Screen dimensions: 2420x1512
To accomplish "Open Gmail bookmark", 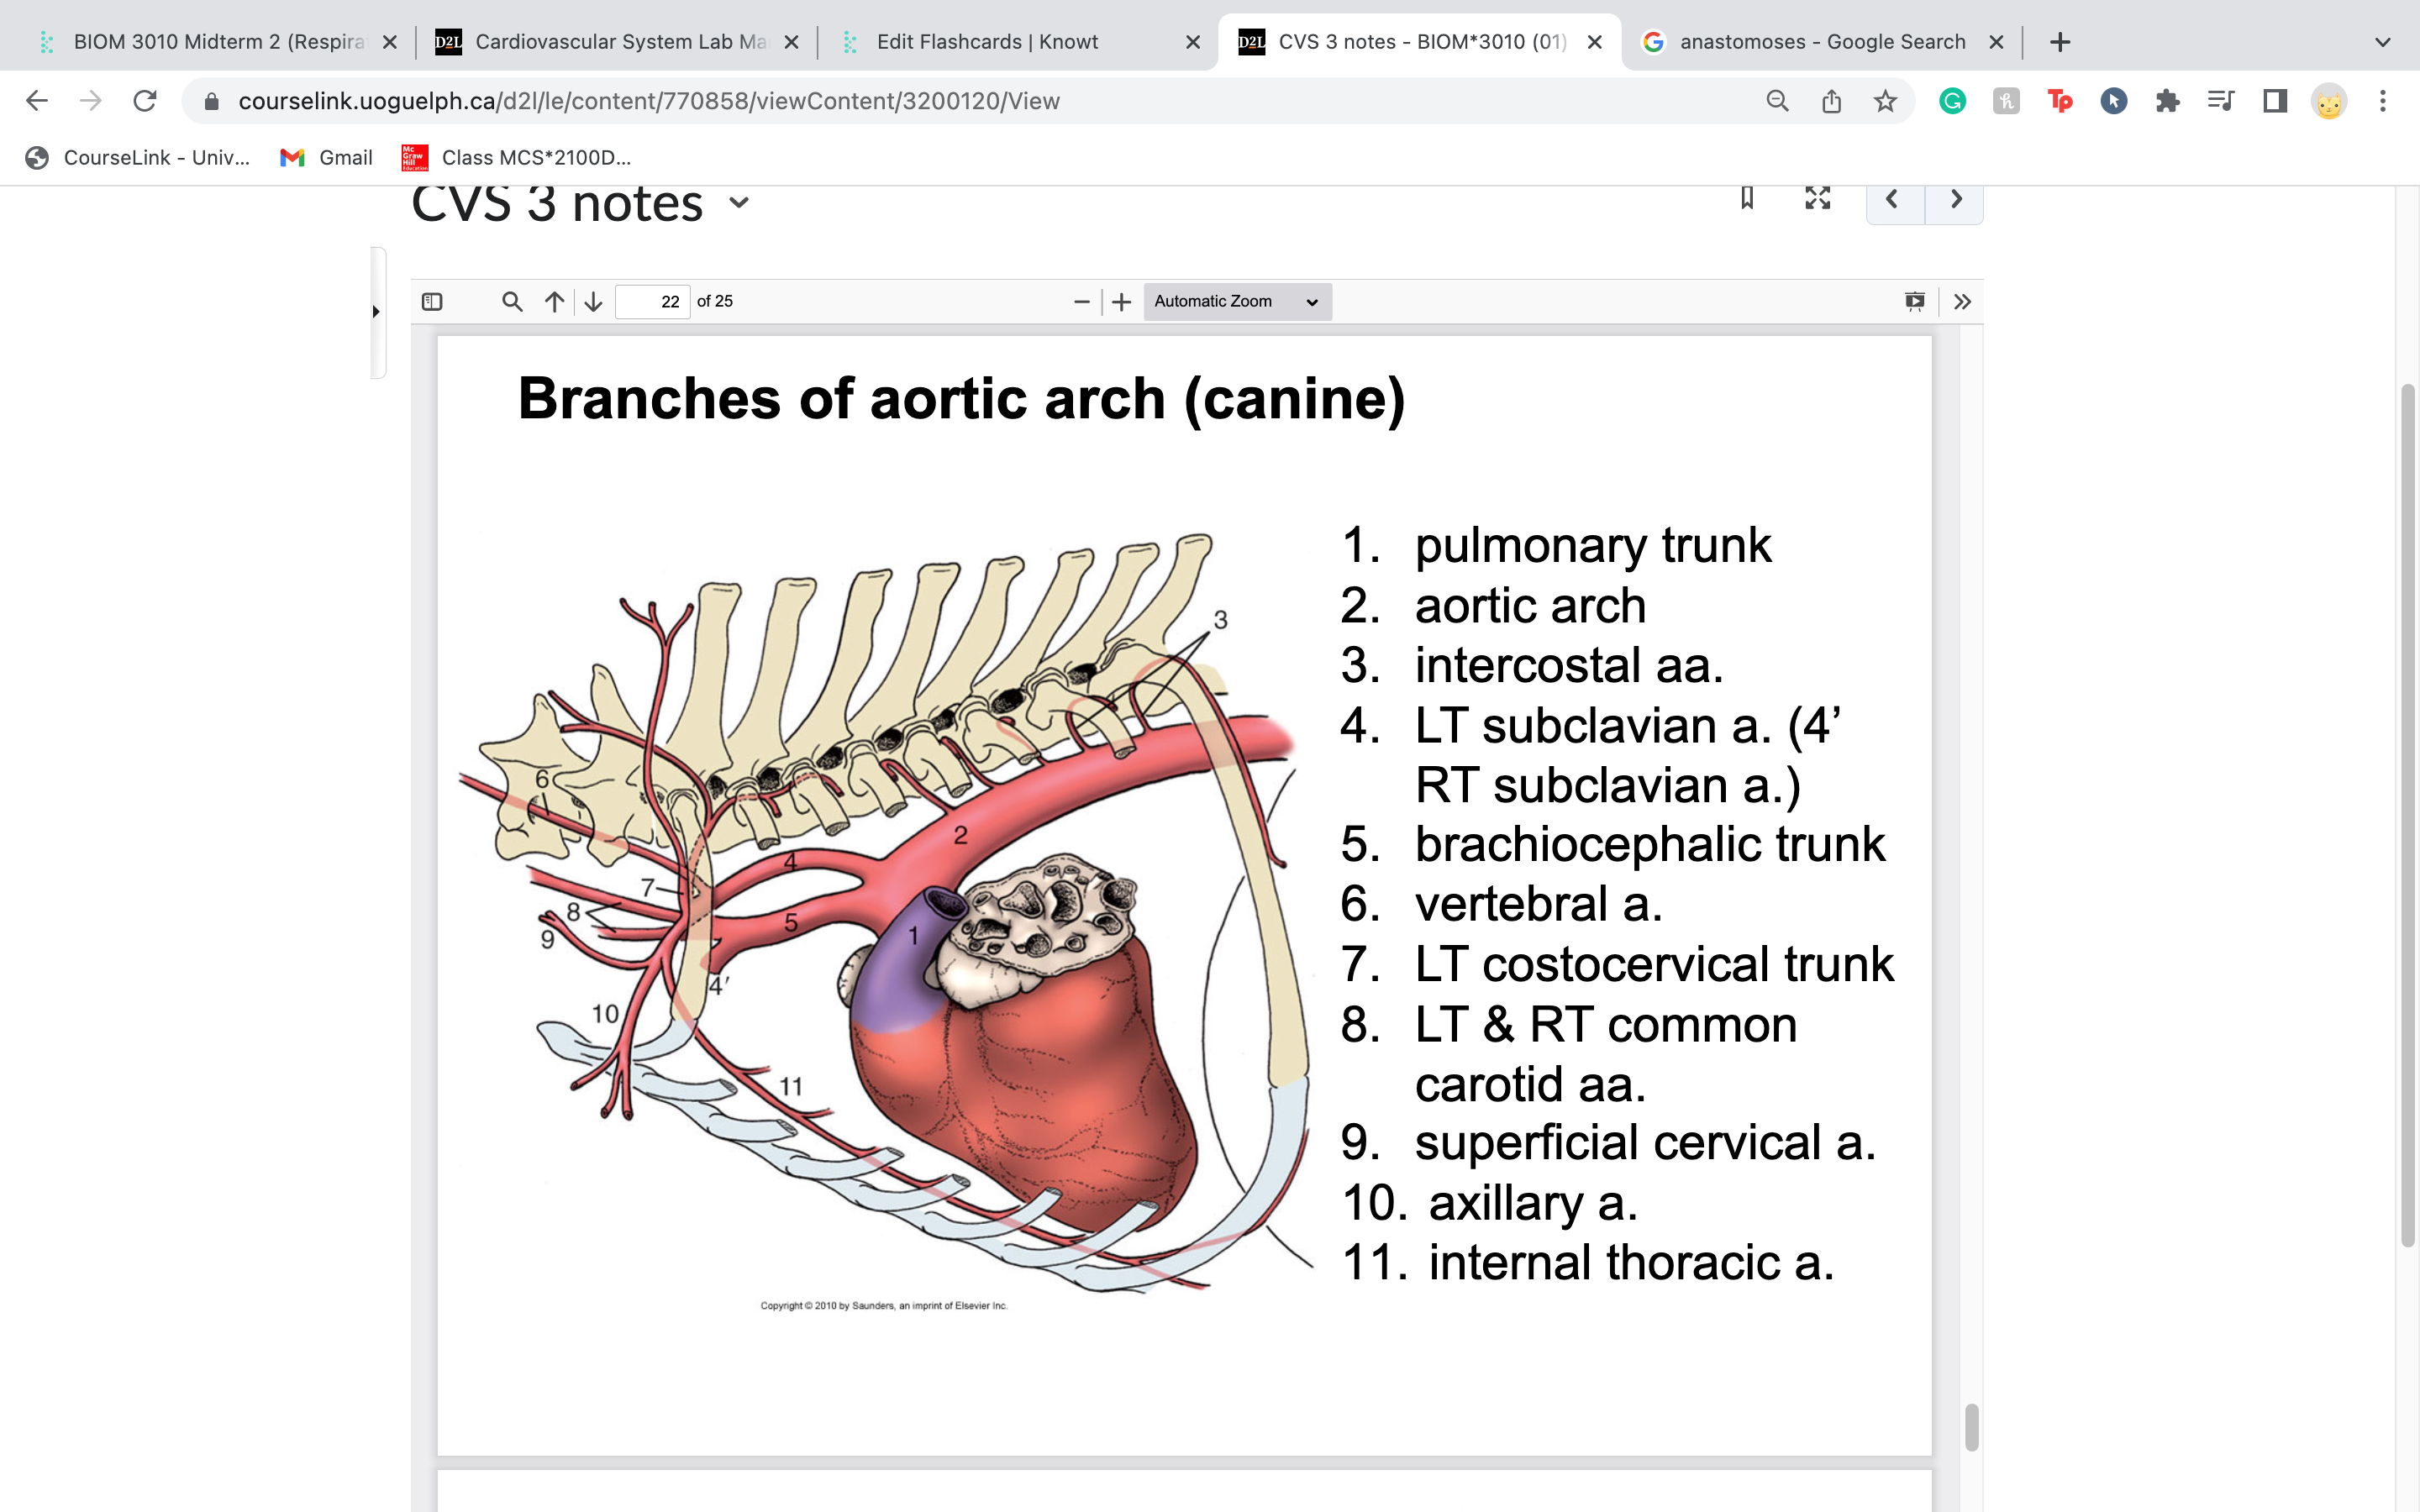I will pyautogui.click(x=326, y=157).
